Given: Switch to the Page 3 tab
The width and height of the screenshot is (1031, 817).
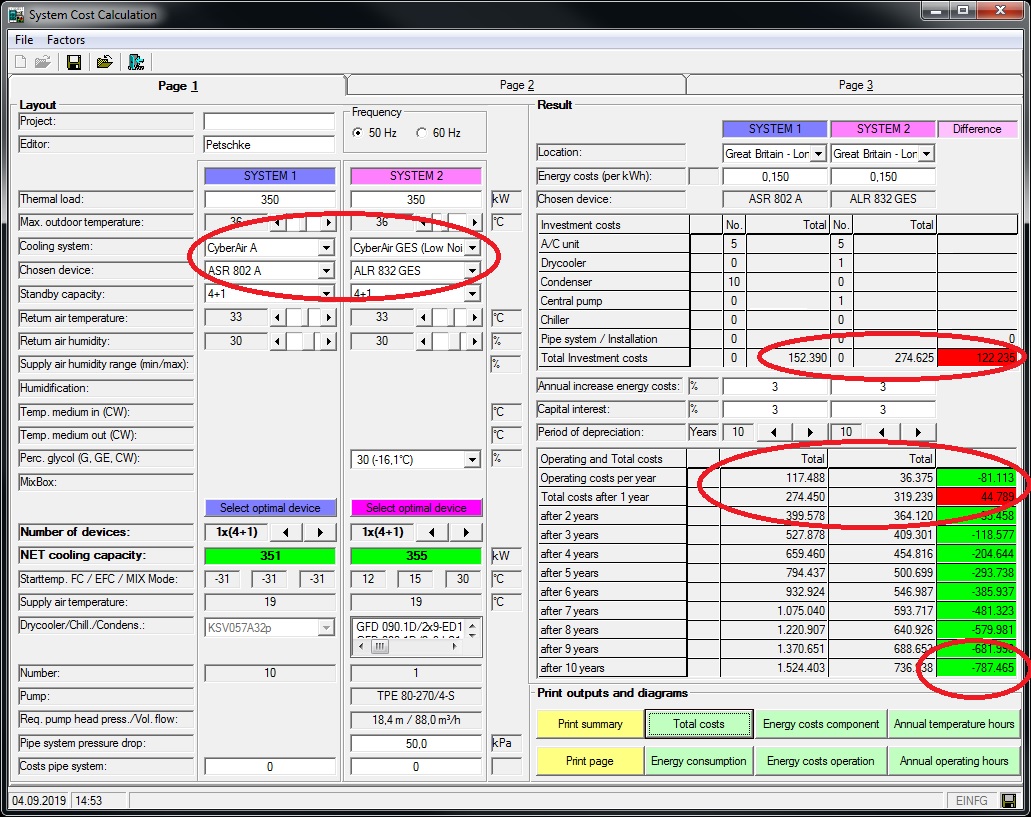Looking at the screenshot, I should [x=855, y=85].
